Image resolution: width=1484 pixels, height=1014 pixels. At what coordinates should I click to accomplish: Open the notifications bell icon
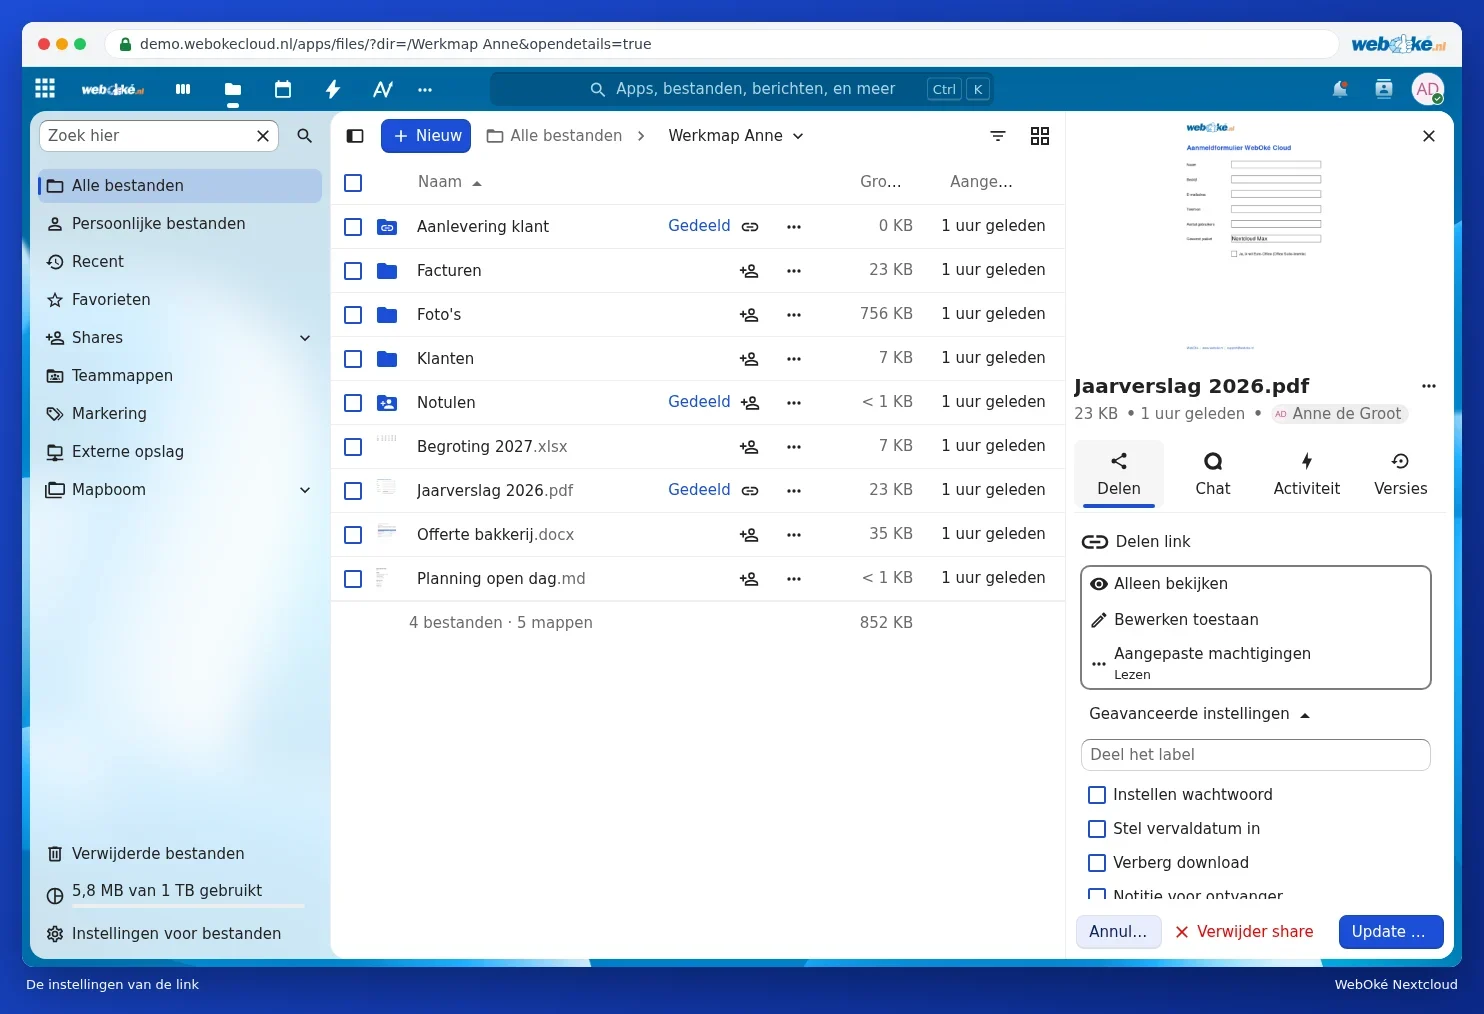click(x=1340, y=89)
